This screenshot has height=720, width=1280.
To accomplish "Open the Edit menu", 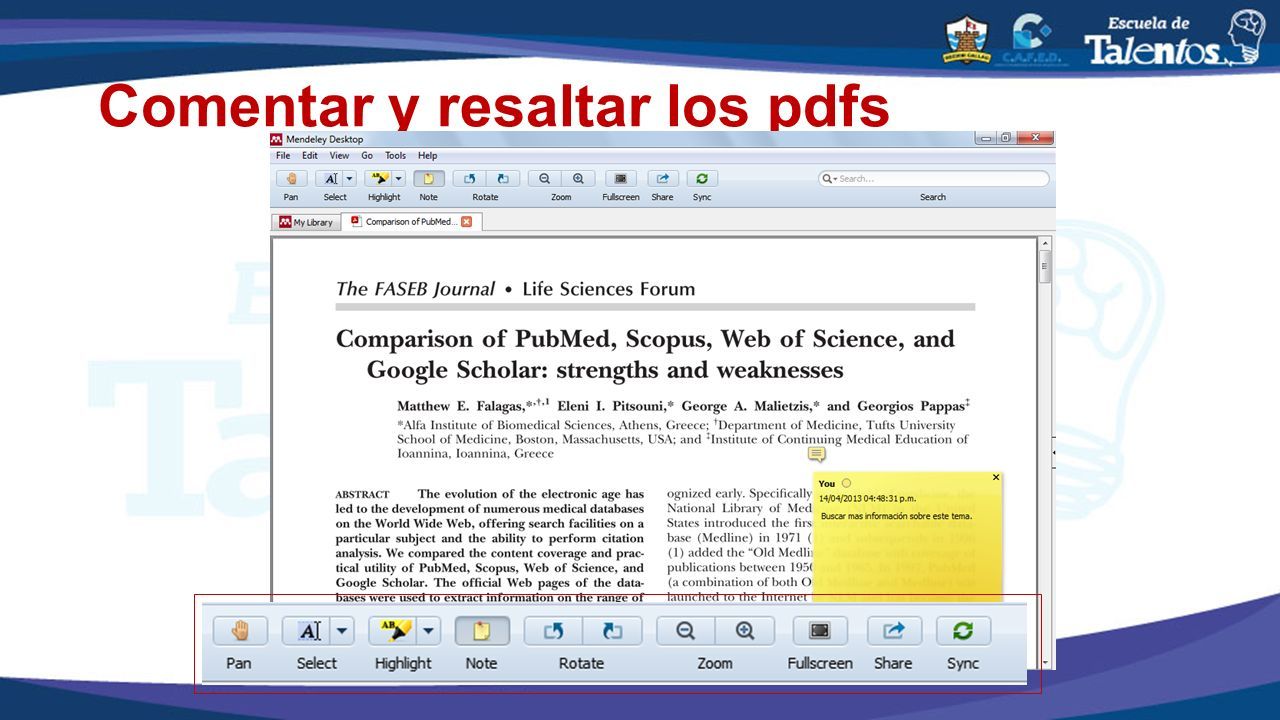I will [310, 156].
